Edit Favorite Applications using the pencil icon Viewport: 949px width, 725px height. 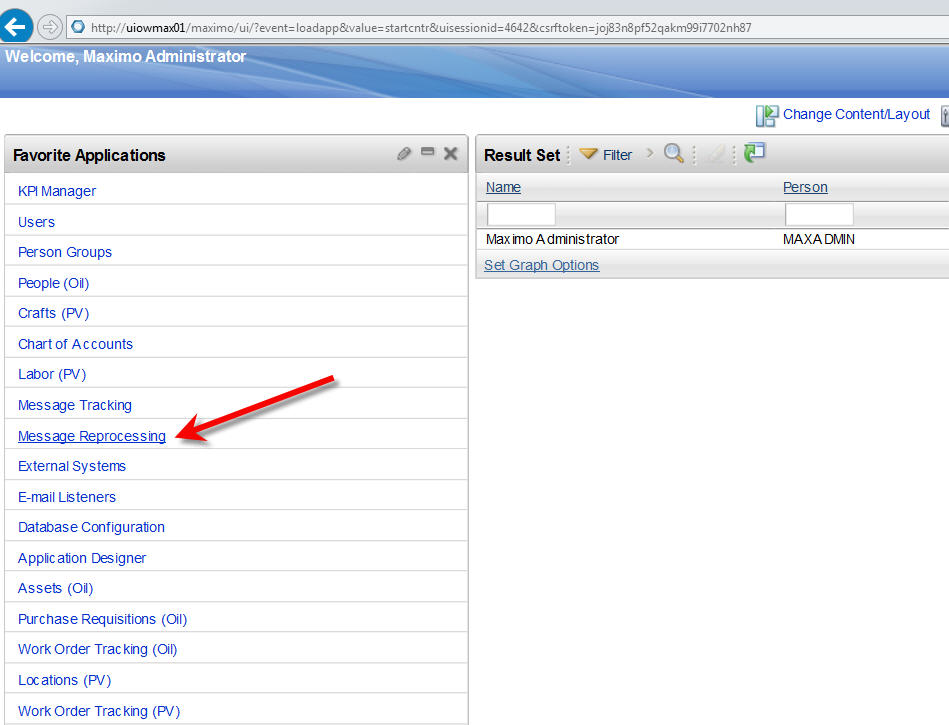coord(403,154)
